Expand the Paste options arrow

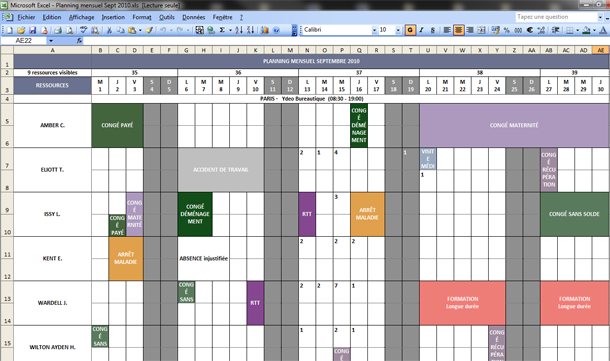pos(140,30)
